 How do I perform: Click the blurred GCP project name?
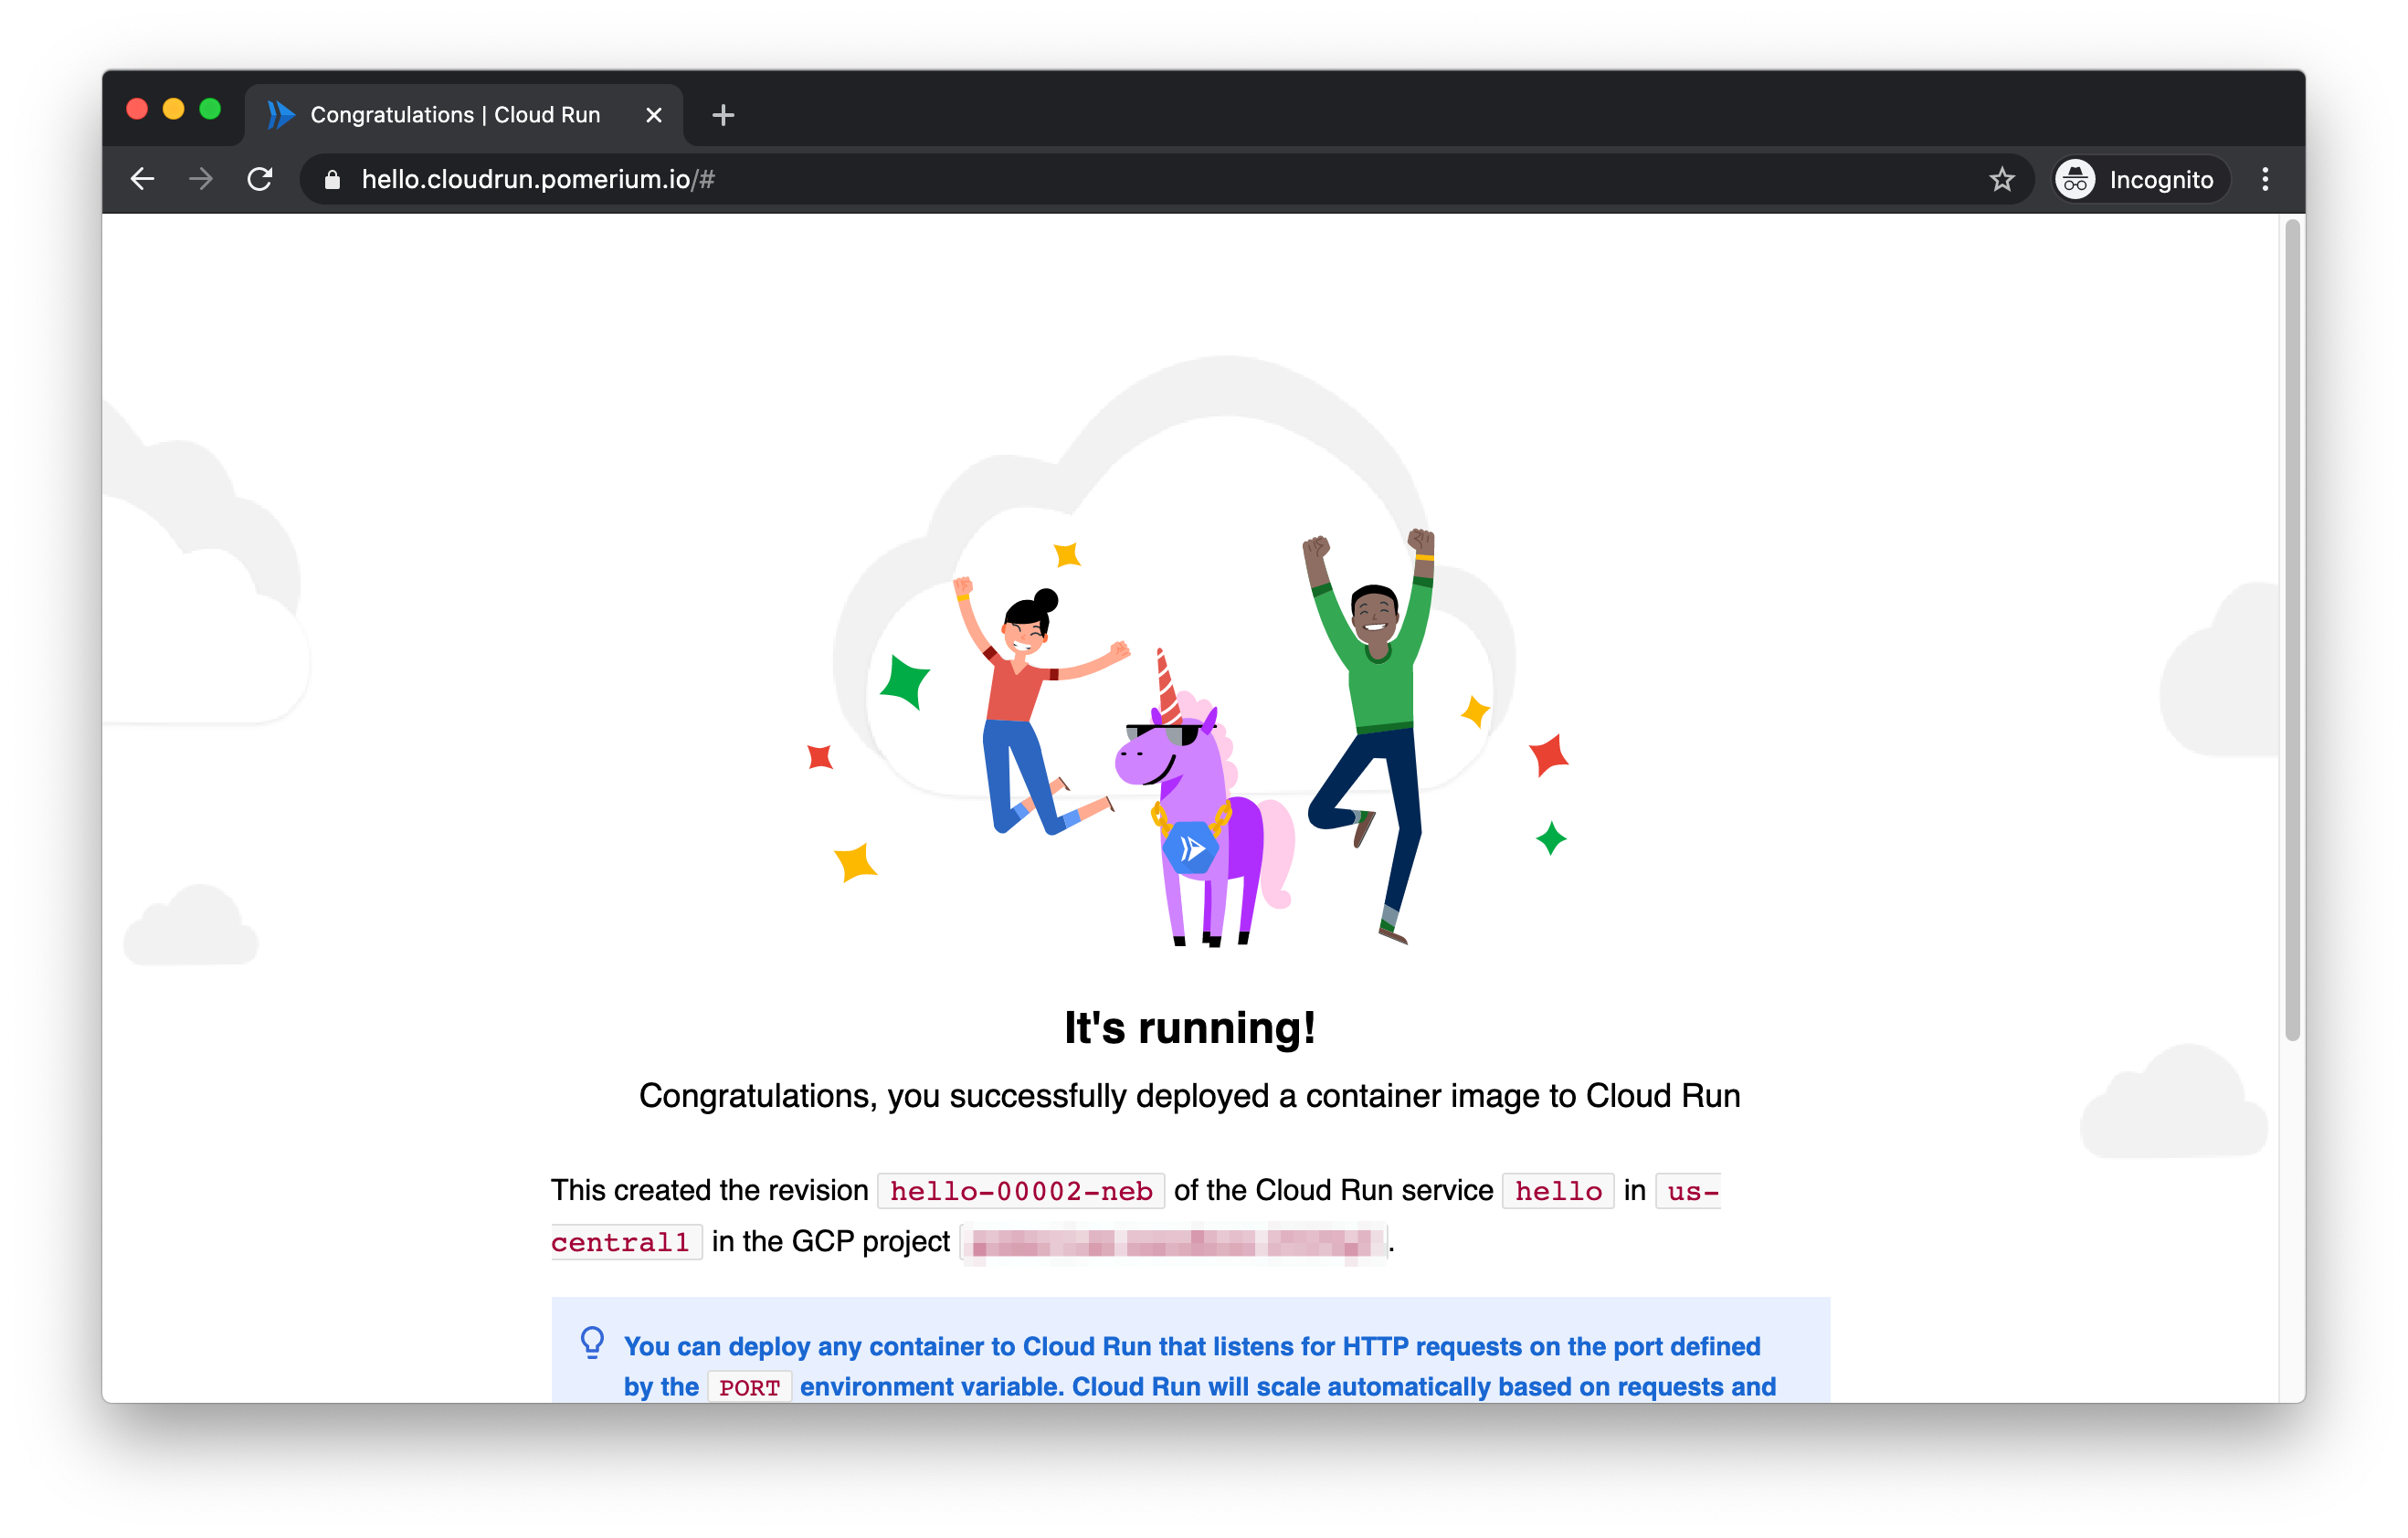tap(1174, 1242)
